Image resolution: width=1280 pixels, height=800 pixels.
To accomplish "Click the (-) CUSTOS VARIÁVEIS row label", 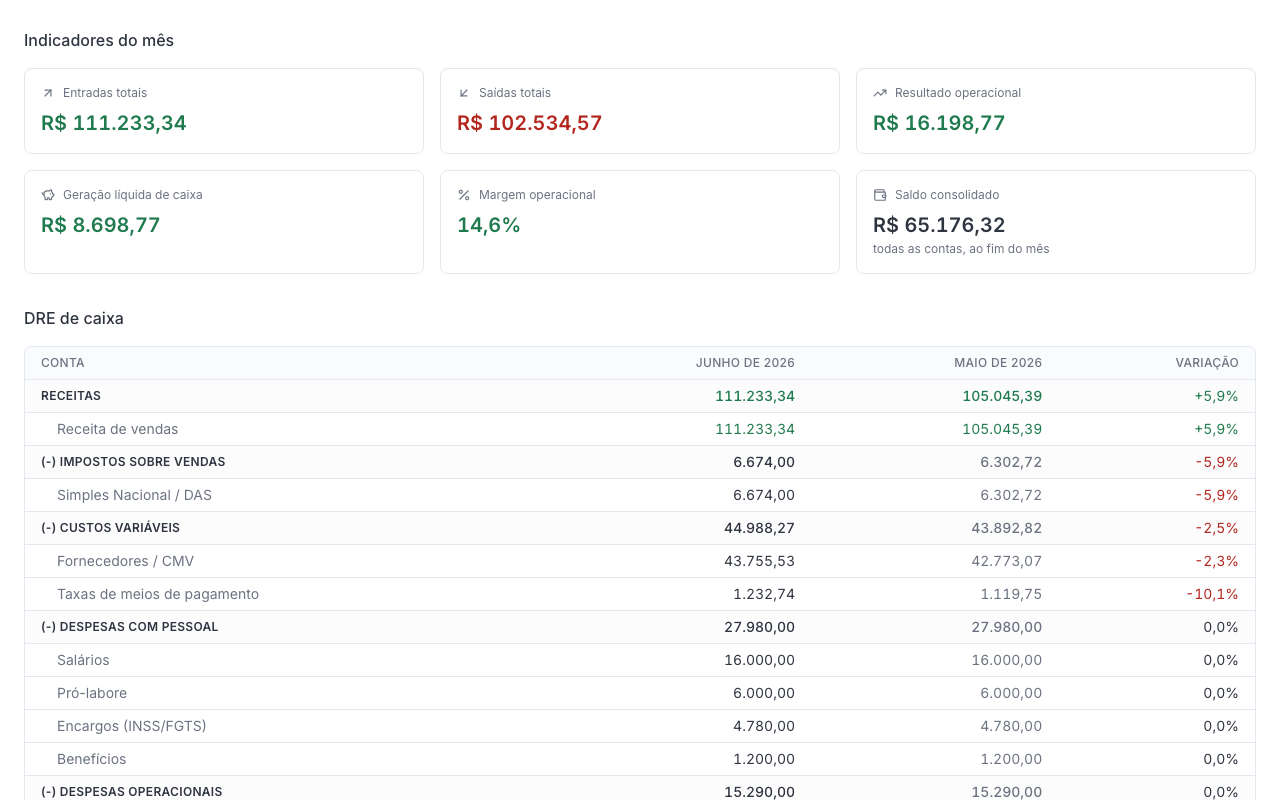I will (x=110, y=528).
